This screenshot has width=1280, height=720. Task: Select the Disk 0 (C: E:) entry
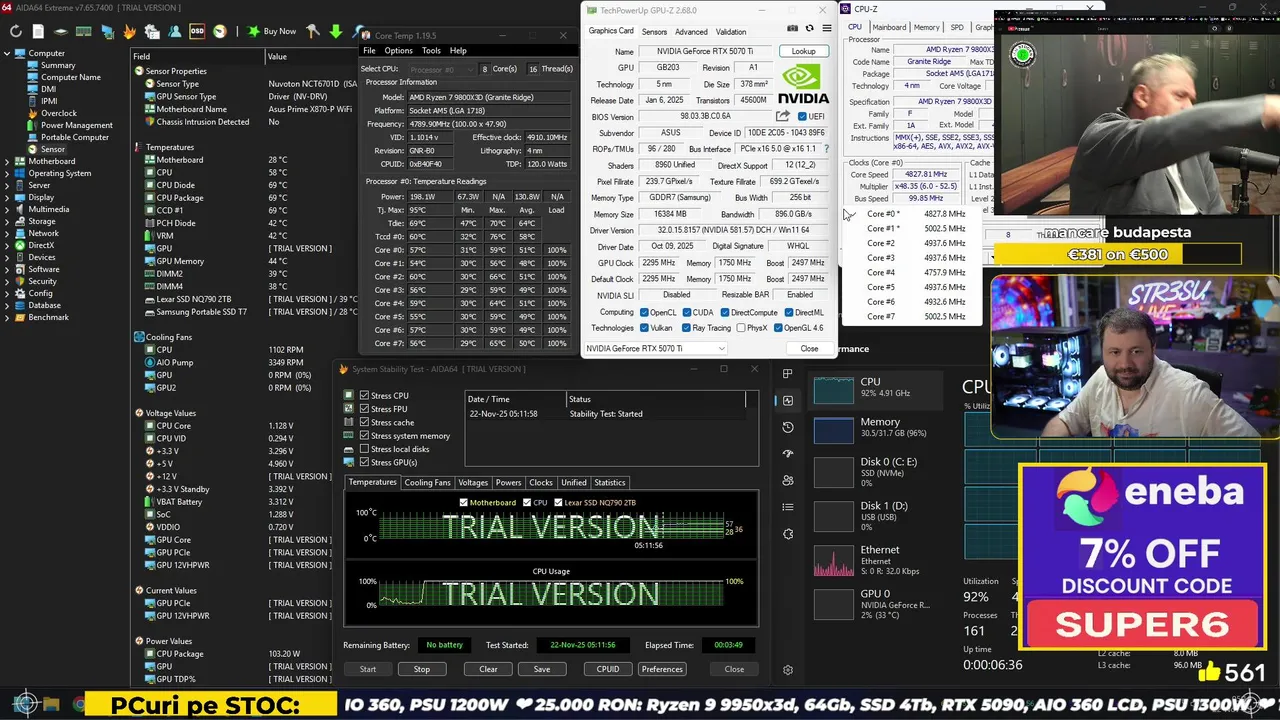pos(874,472)
